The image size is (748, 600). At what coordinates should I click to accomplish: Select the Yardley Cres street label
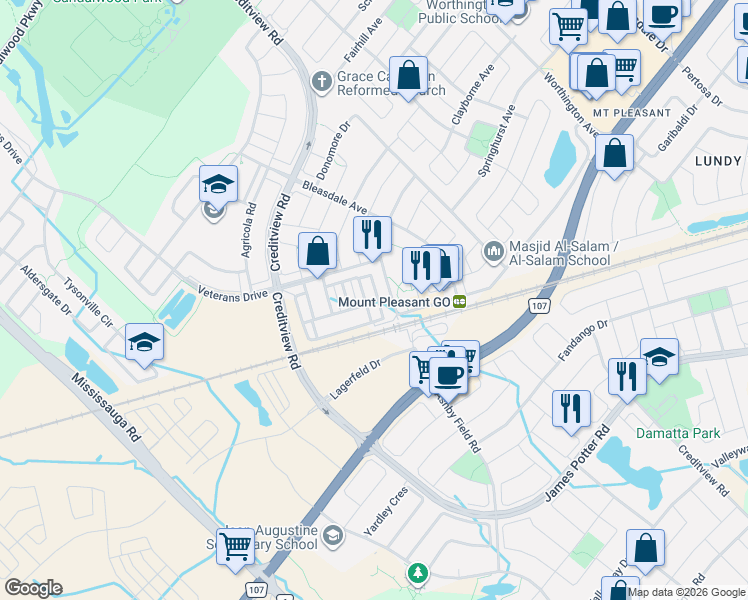tap(386, 511)
